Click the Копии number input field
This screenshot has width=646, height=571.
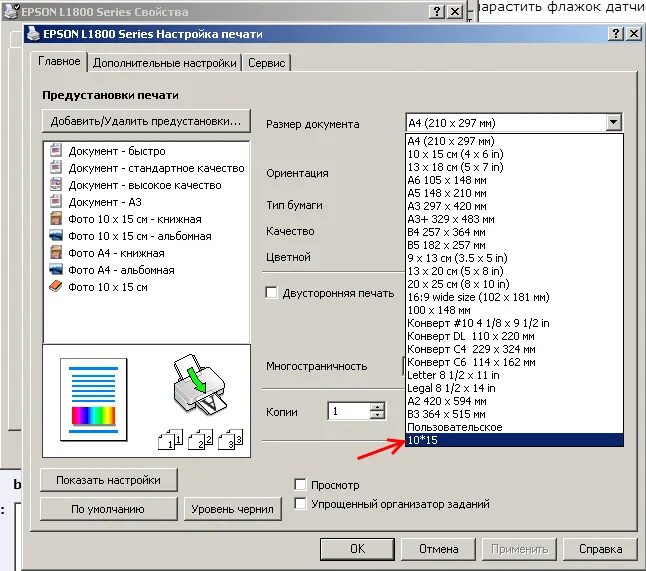coord(349,411)
